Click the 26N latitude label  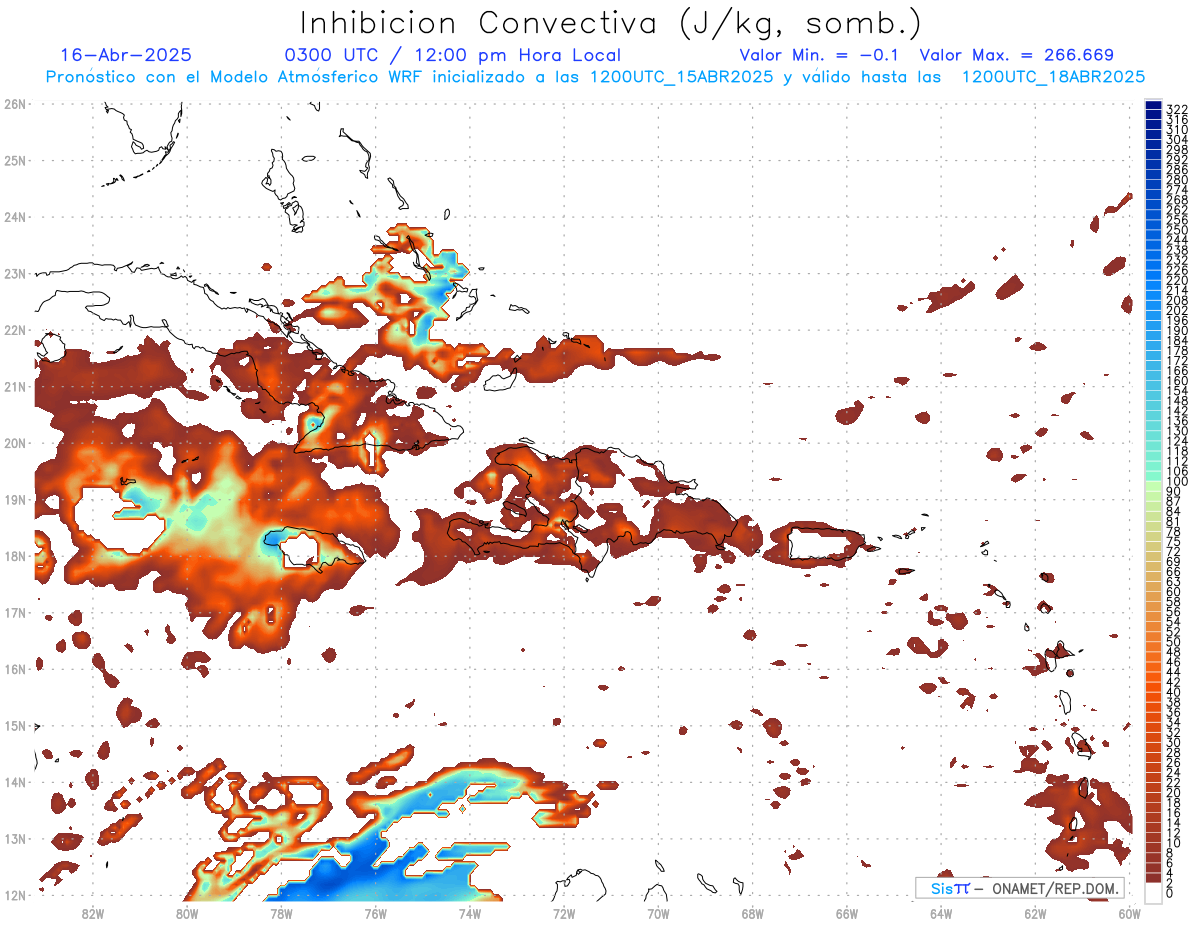coord(14,103)
